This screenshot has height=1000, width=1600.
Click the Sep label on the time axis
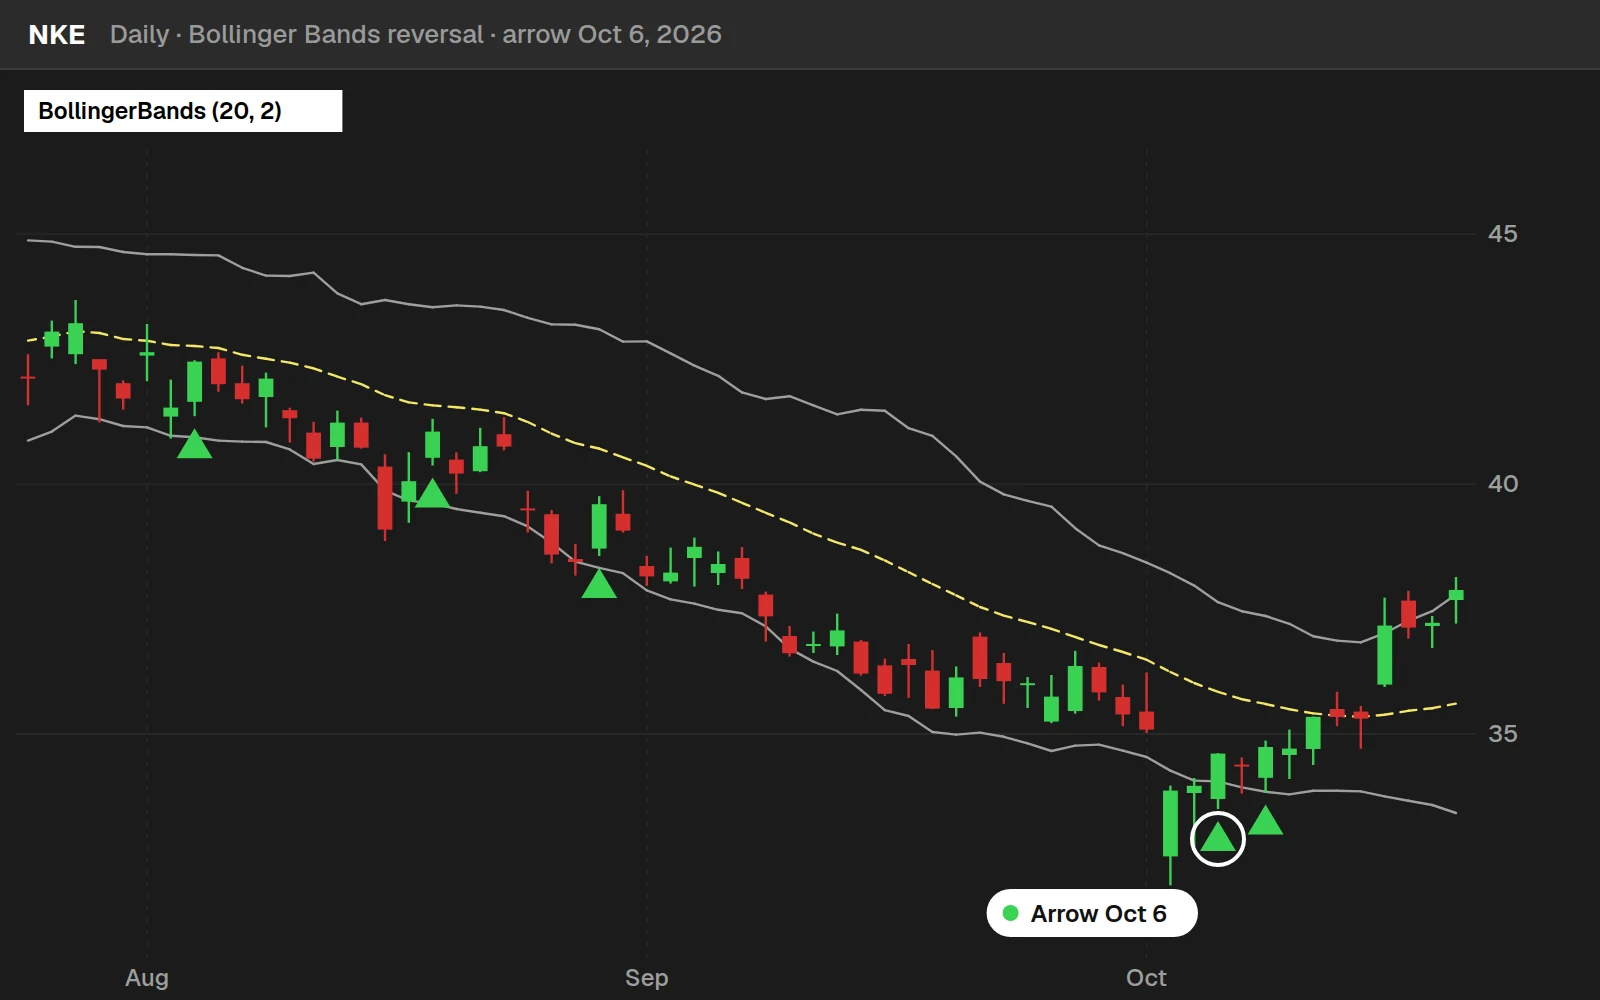(646, 978)
